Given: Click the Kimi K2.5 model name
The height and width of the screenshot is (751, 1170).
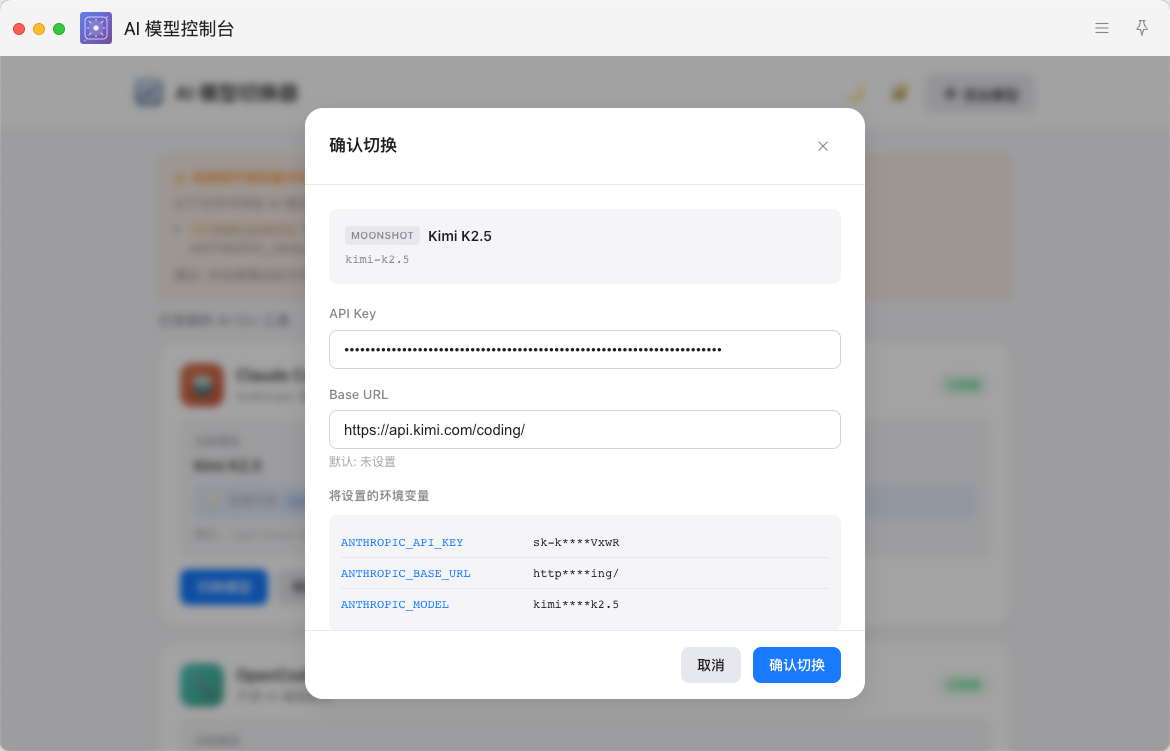Looking at the screenshot, I should click(460, 236).
